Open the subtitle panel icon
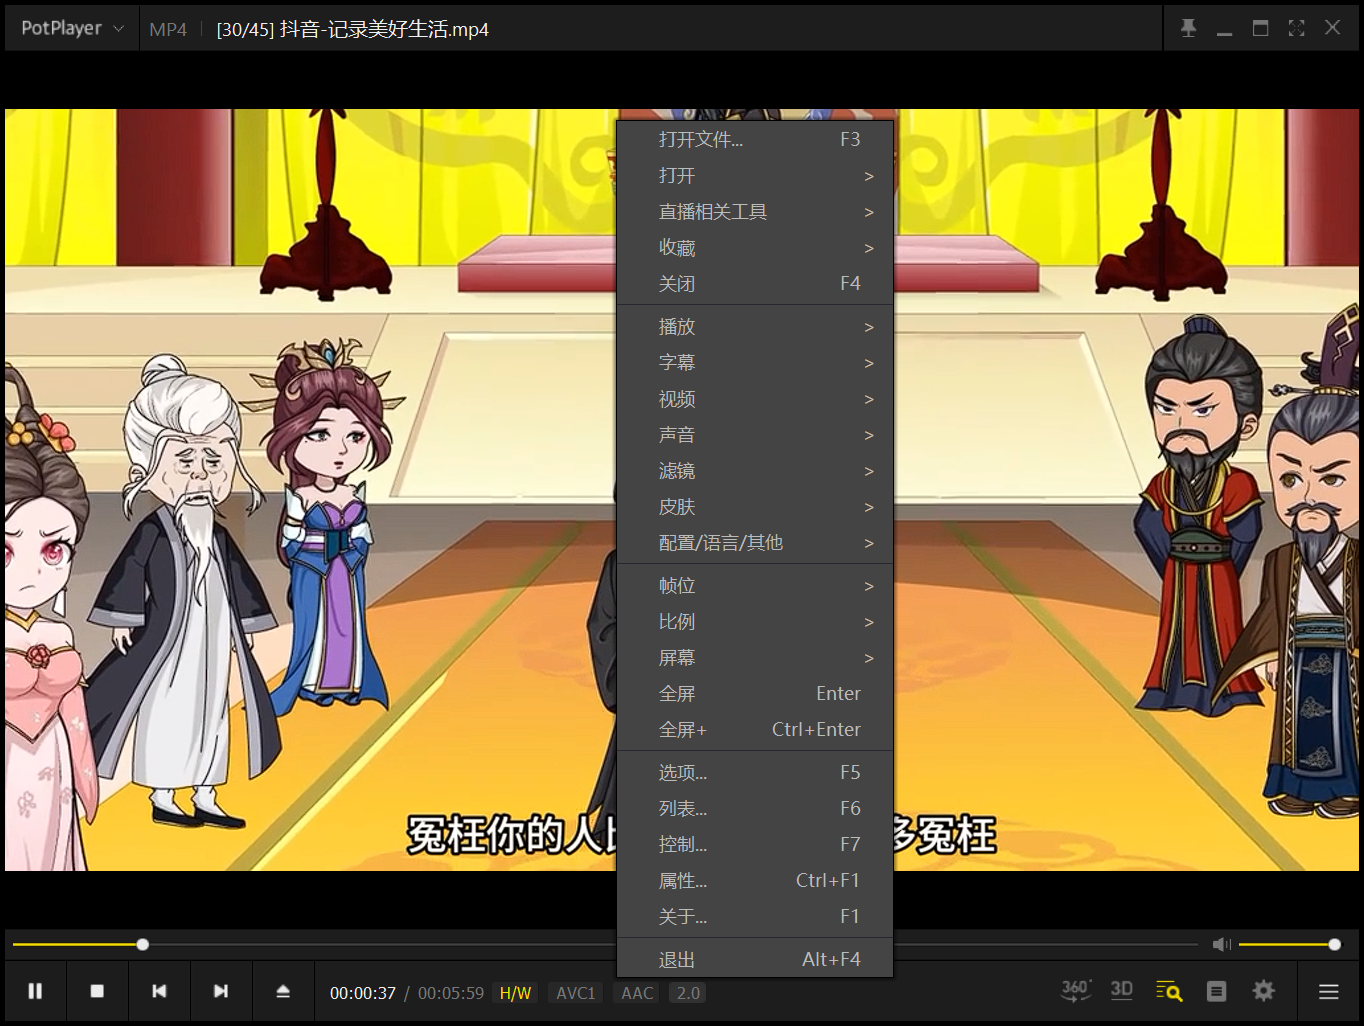 coord(1217,991)
